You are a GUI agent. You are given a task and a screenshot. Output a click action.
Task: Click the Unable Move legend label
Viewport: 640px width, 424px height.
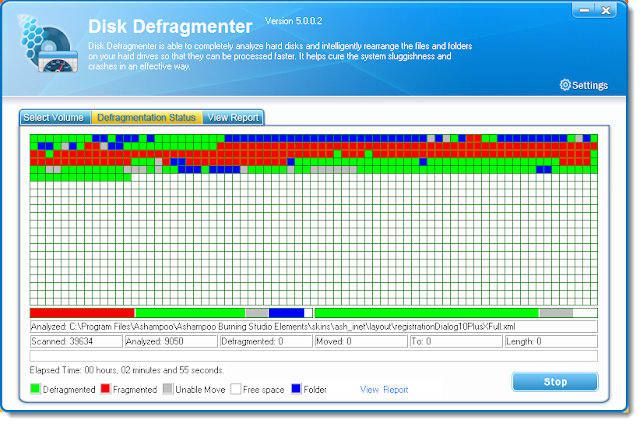pyautogui.click(x=200, y=390)
